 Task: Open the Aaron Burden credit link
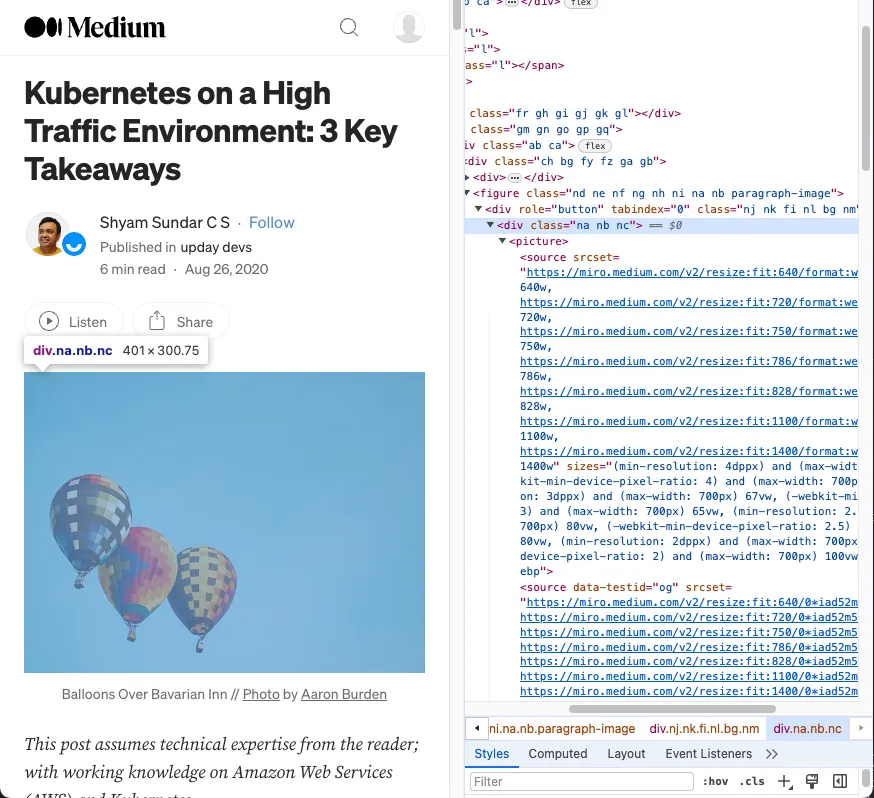(344, 694)
